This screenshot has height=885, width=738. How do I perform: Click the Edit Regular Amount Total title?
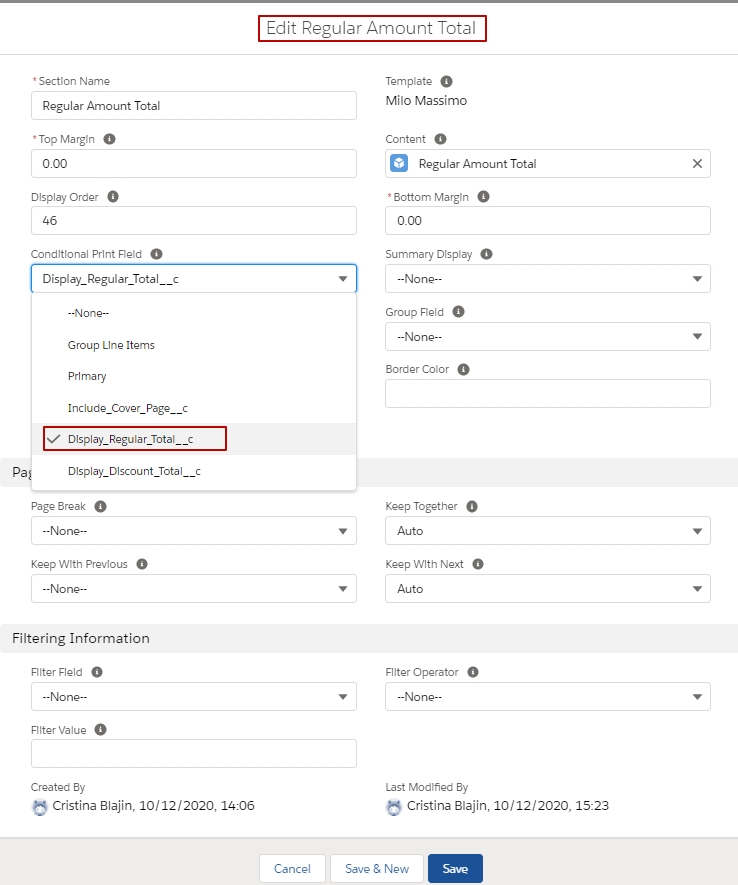371,28
